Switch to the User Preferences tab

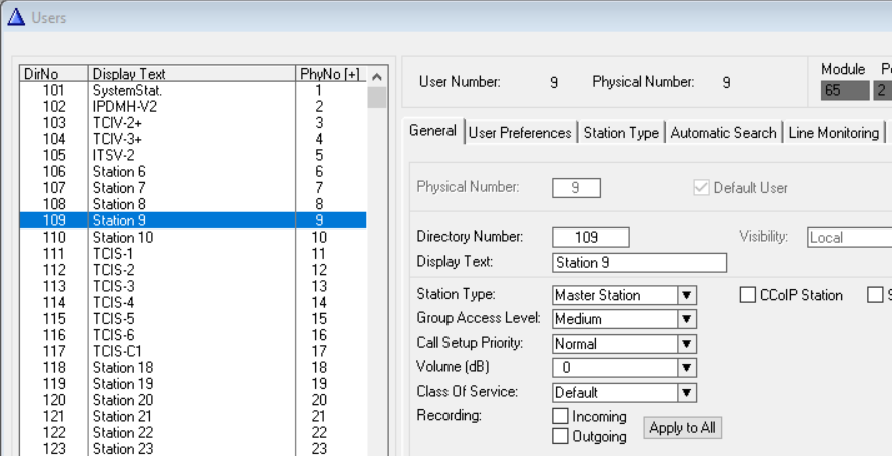click(520, 133)
